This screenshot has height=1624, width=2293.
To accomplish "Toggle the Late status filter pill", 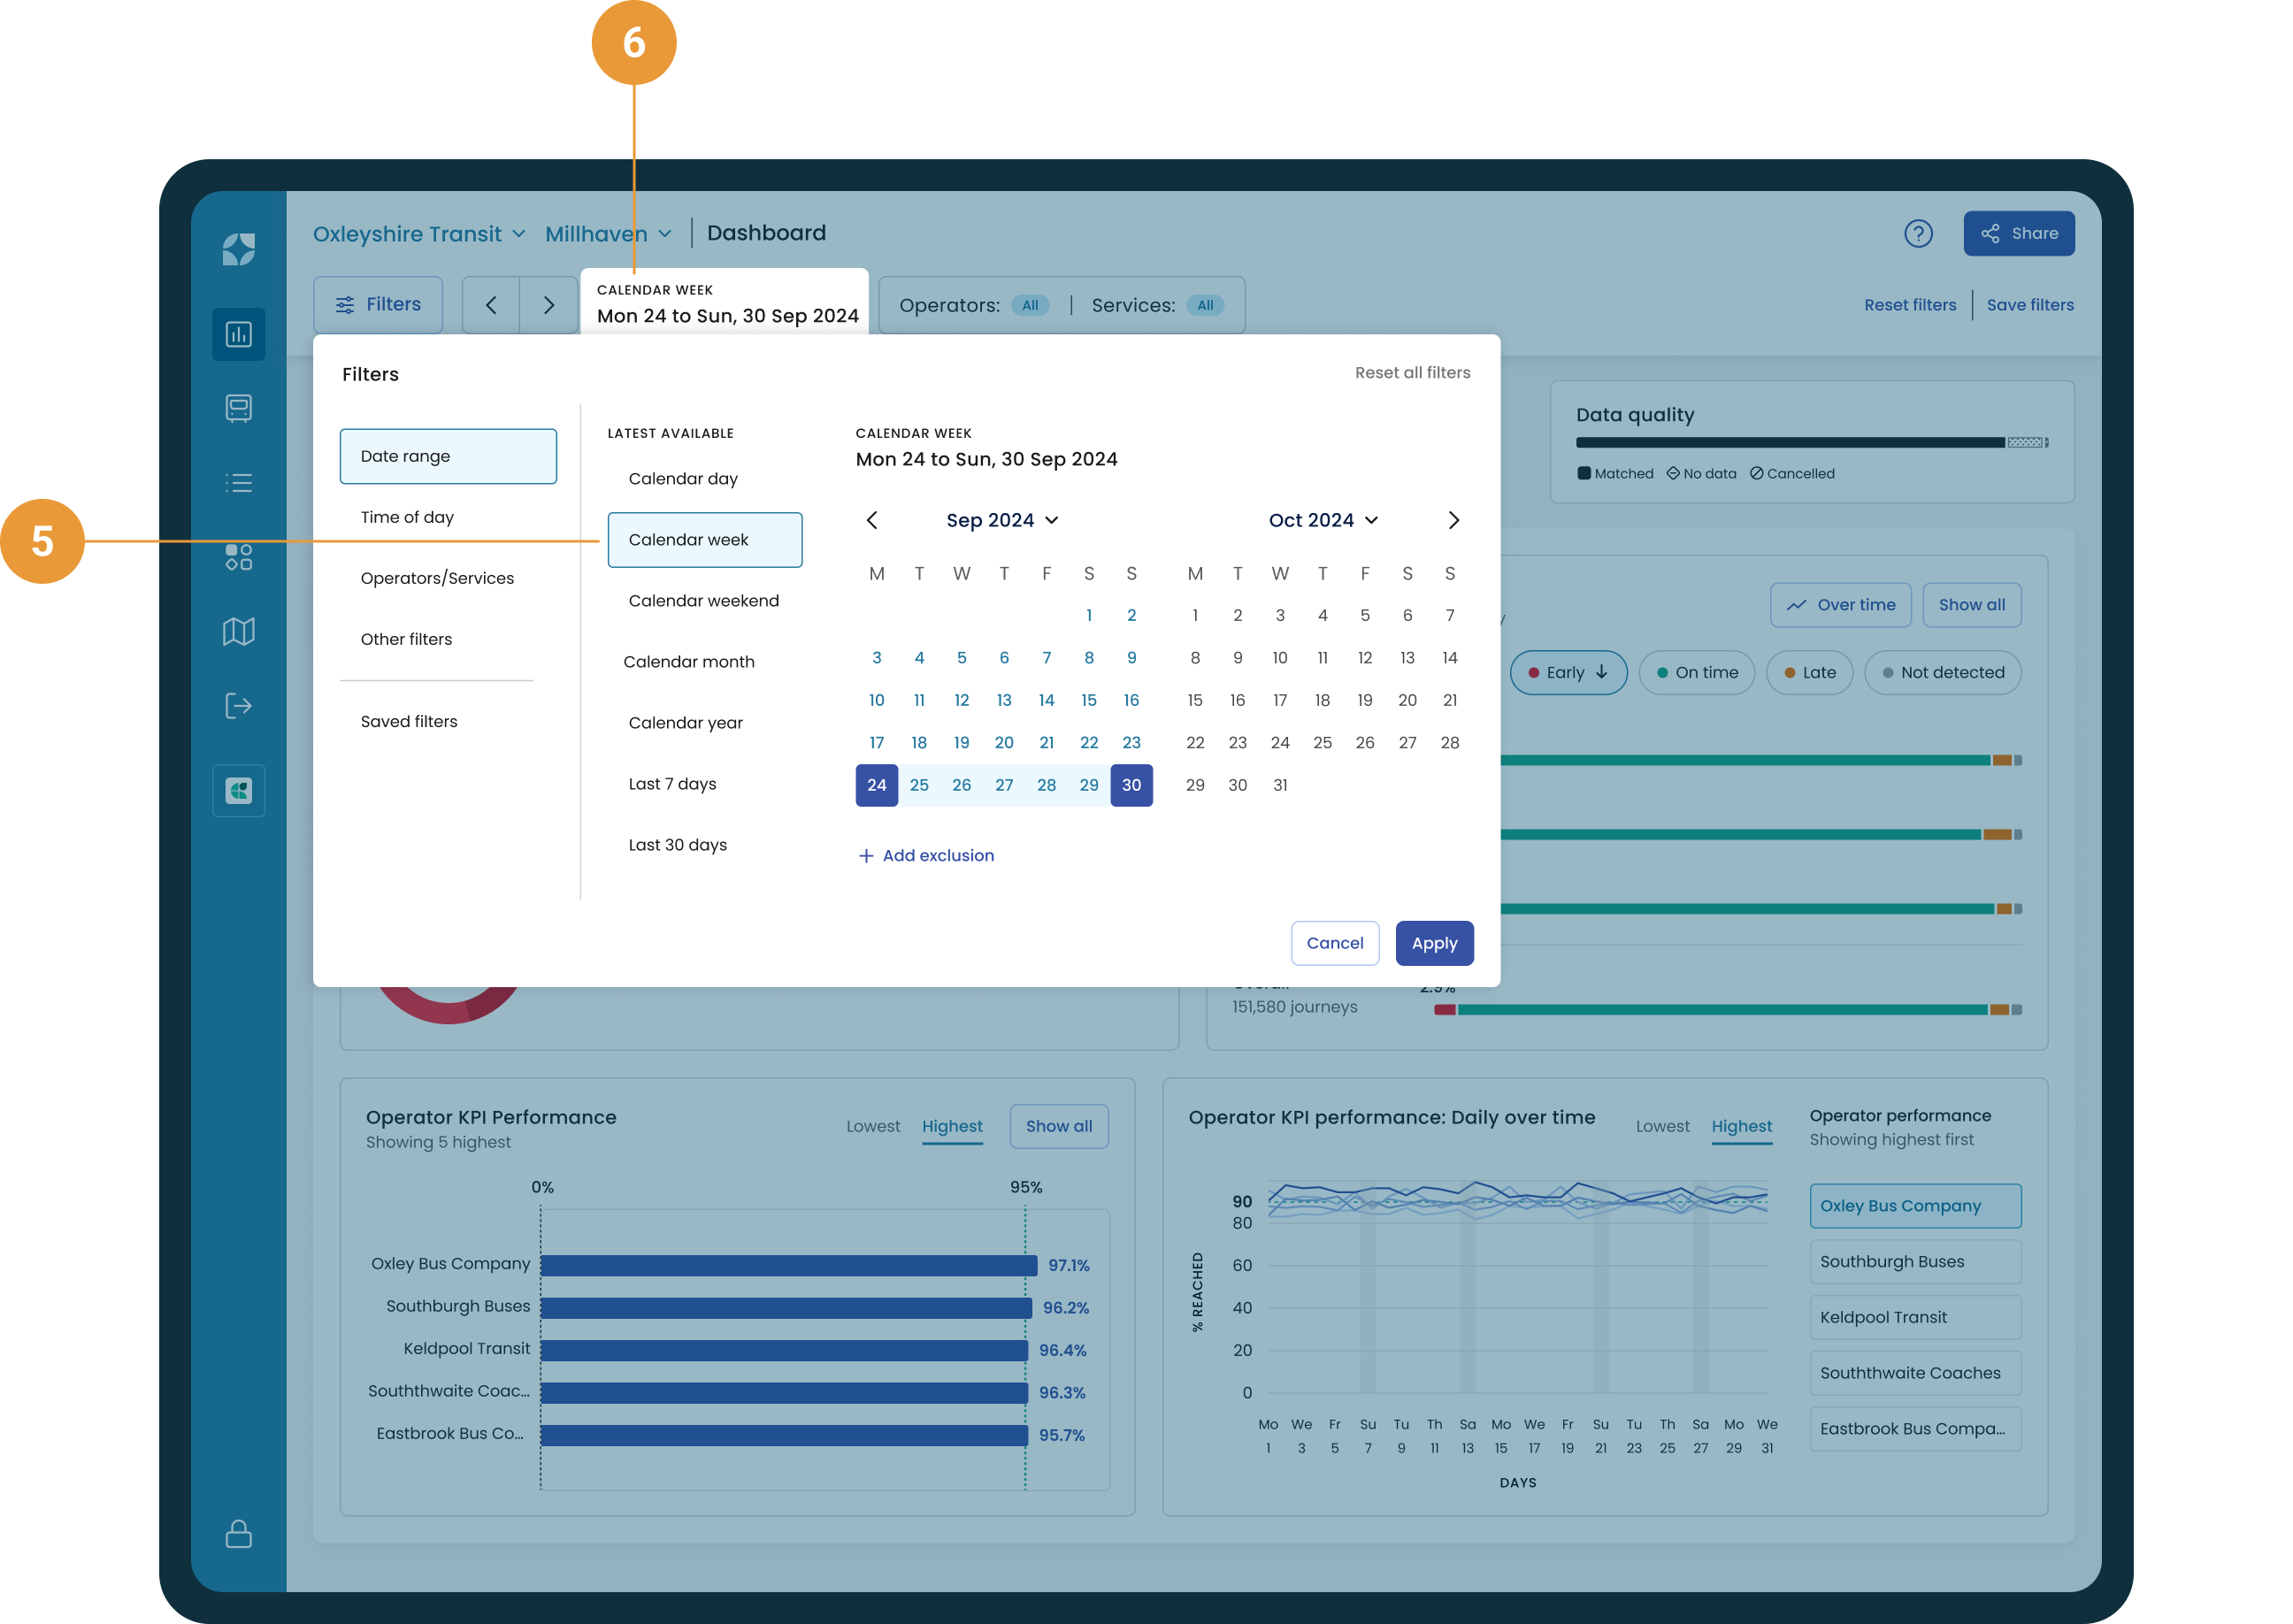I will pos(1809,673).
